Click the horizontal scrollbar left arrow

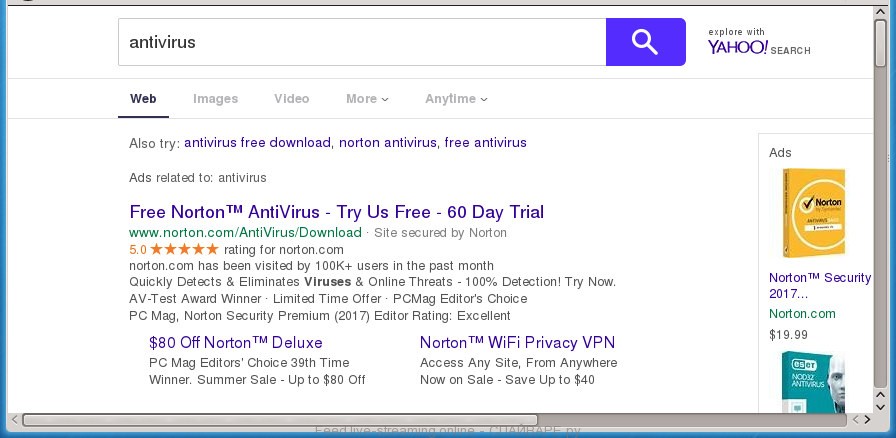coord(15,420)
